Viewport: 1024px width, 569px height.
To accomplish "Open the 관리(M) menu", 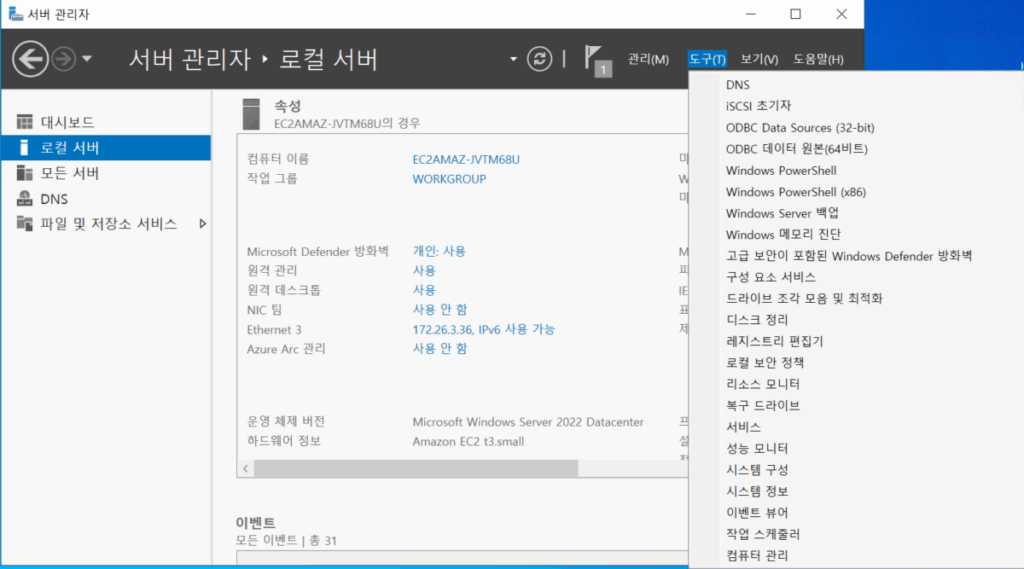I will pos(648,59).
